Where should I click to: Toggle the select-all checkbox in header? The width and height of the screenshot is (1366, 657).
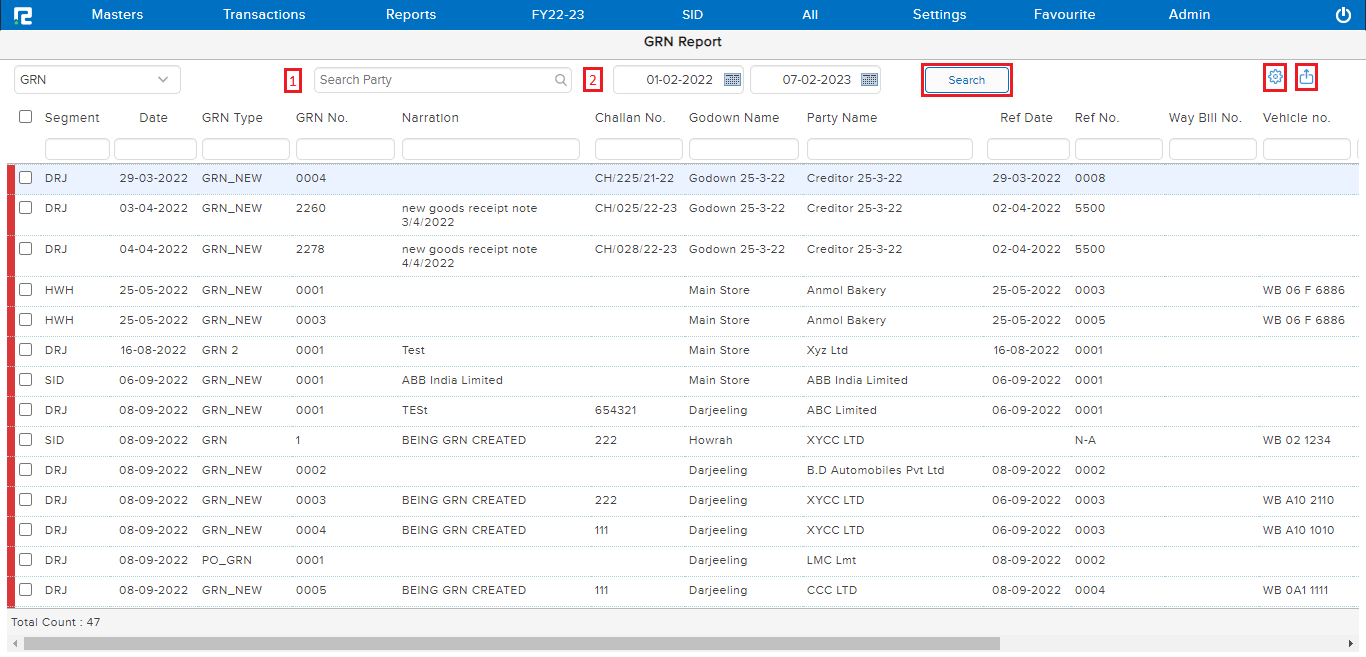point(26,117)
